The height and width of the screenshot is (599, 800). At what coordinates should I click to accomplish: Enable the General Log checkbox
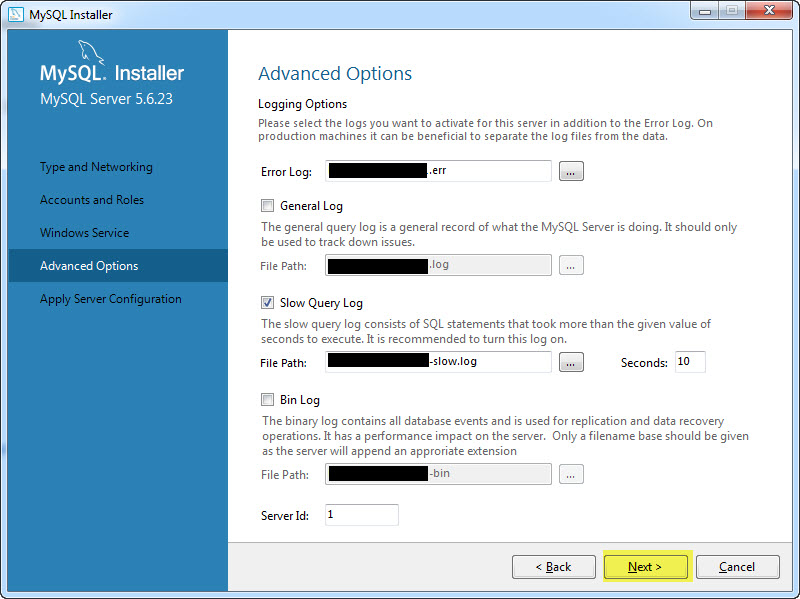coord(267,206)
